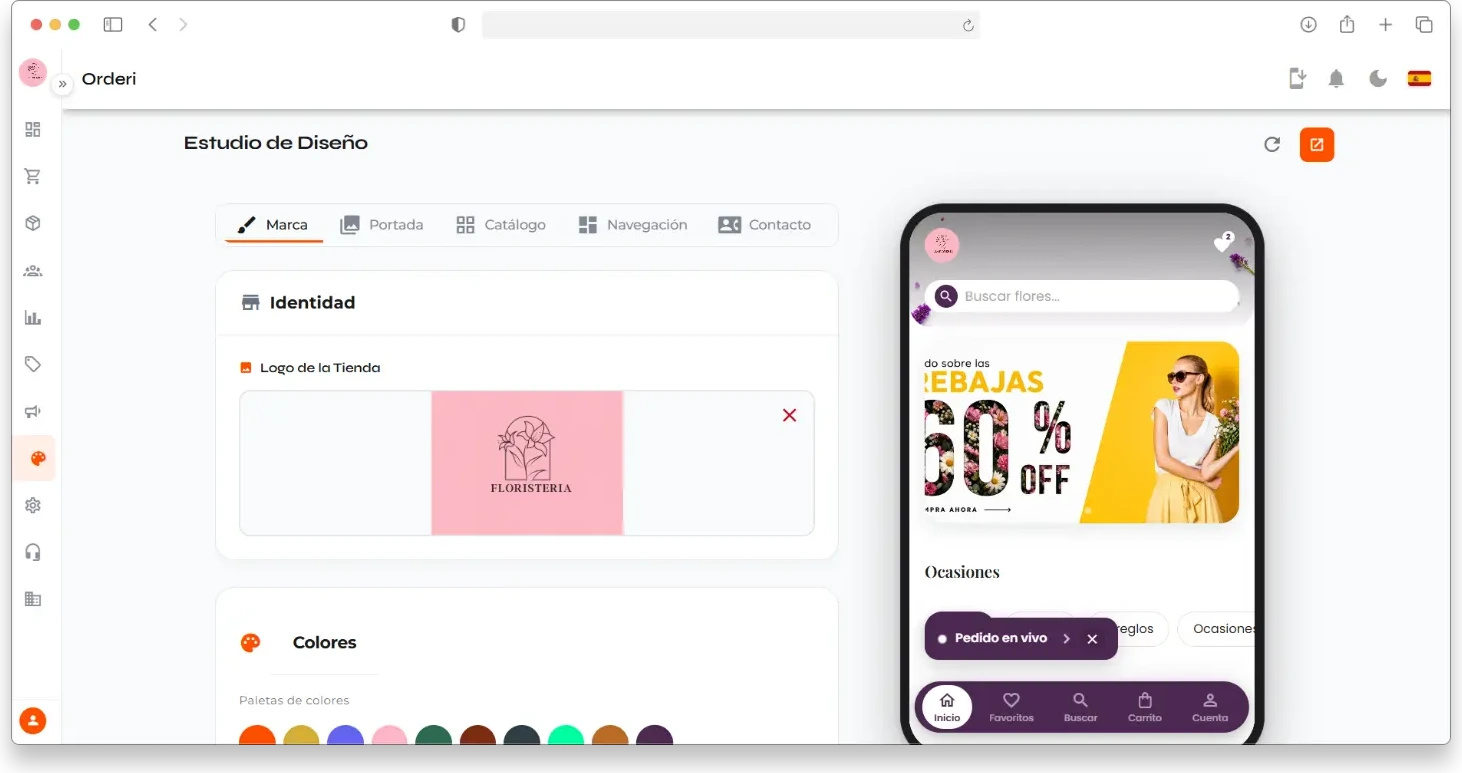Open the megaphone marketing icon in sidebar
The width and height of the screenshot is (1462, 773).
click(33, 411)
